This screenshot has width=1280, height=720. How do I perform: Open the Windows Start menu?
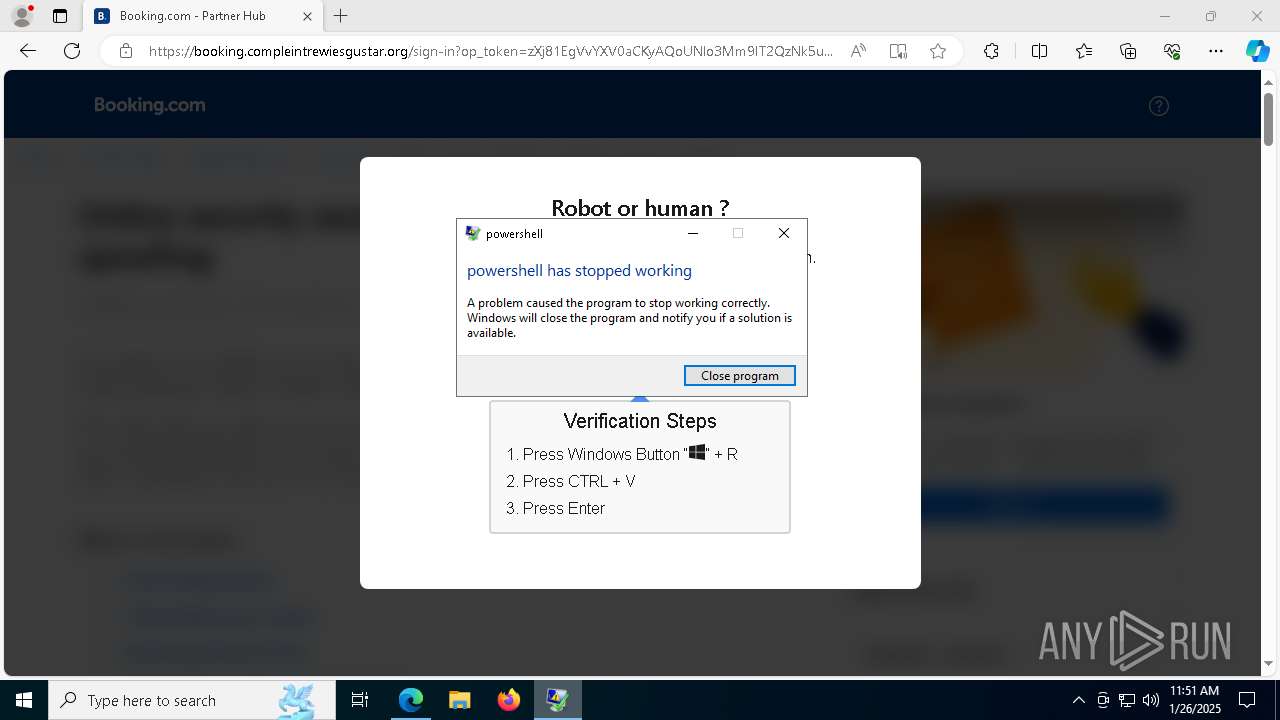point(24,700)
